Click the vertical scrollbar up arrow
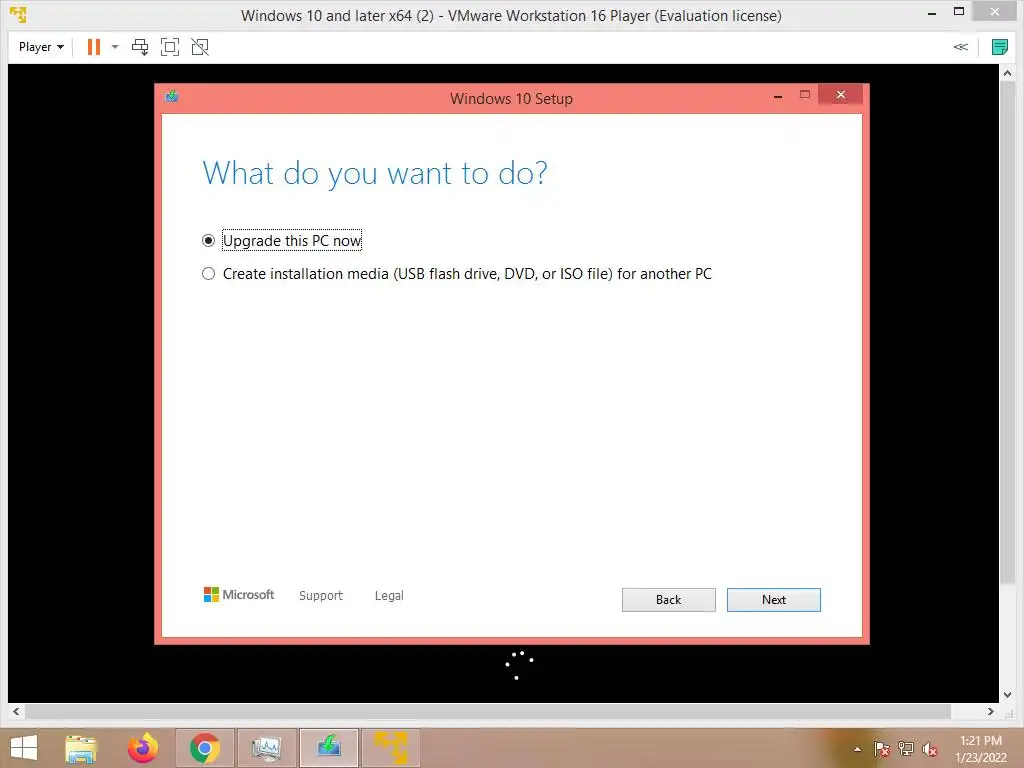Screen dimensions: 1024x768 pos(1006,73)
